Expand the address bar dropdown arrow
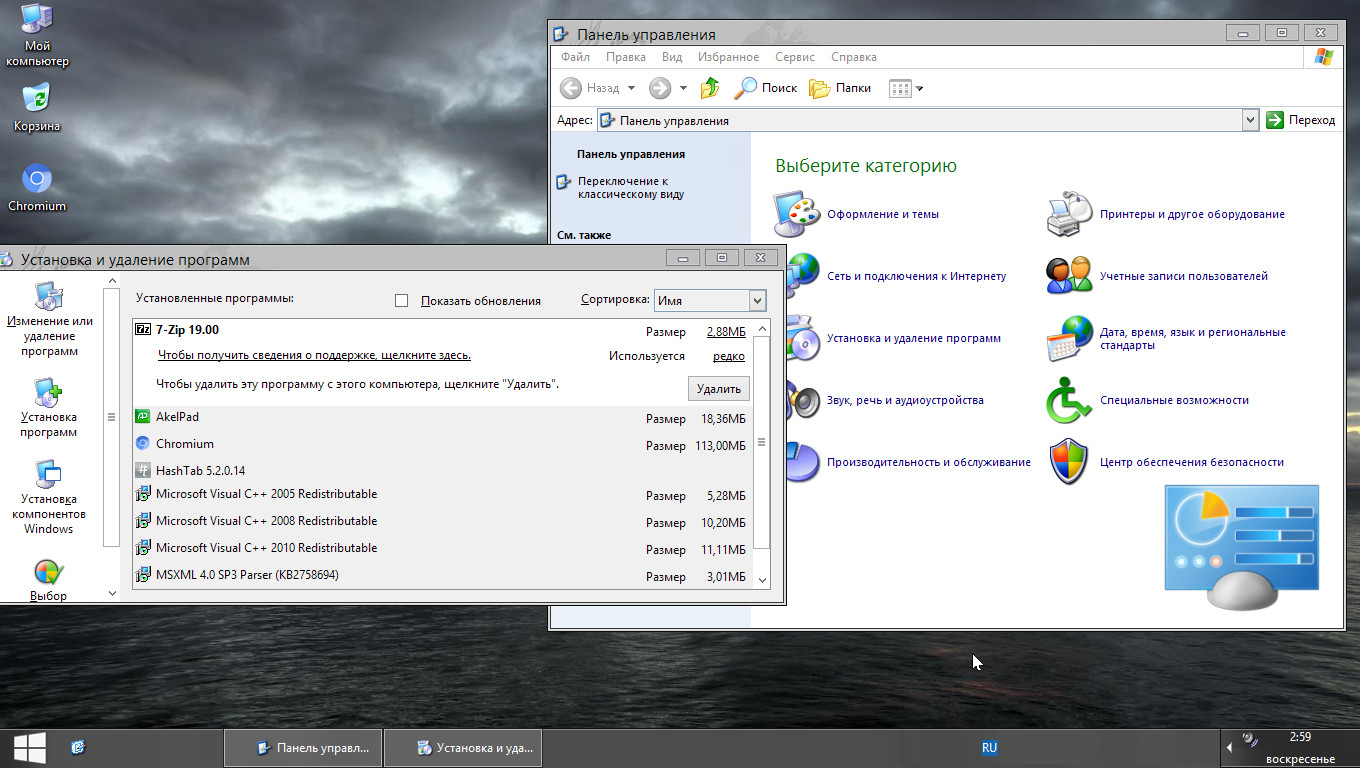This screenshot has height=768, width=1360. point(1249,120)
